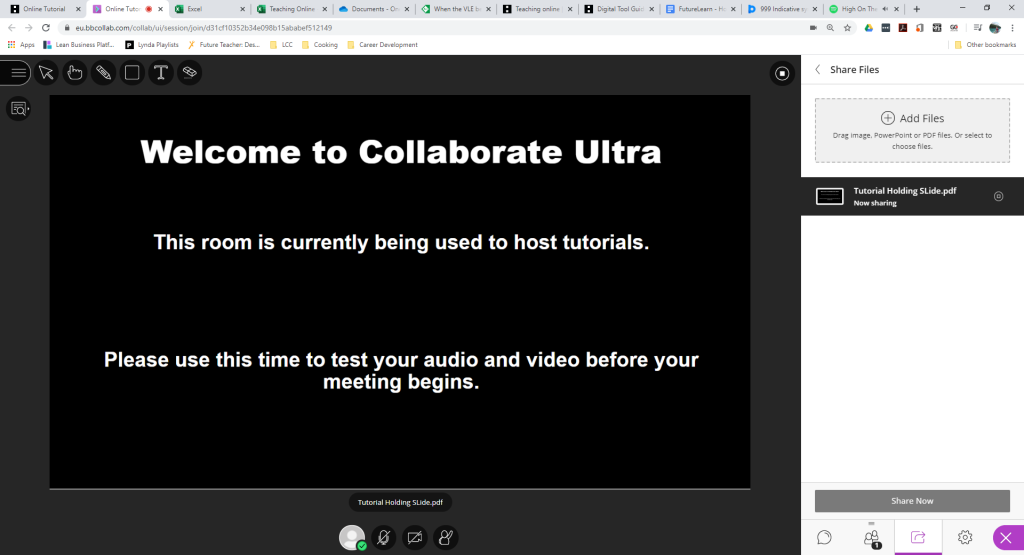Image resolution: width=1024 pixels, height=555 pixels.
Task: Open the Collaborate session menu (hamburger)
Action: click(x=16, y=72)
